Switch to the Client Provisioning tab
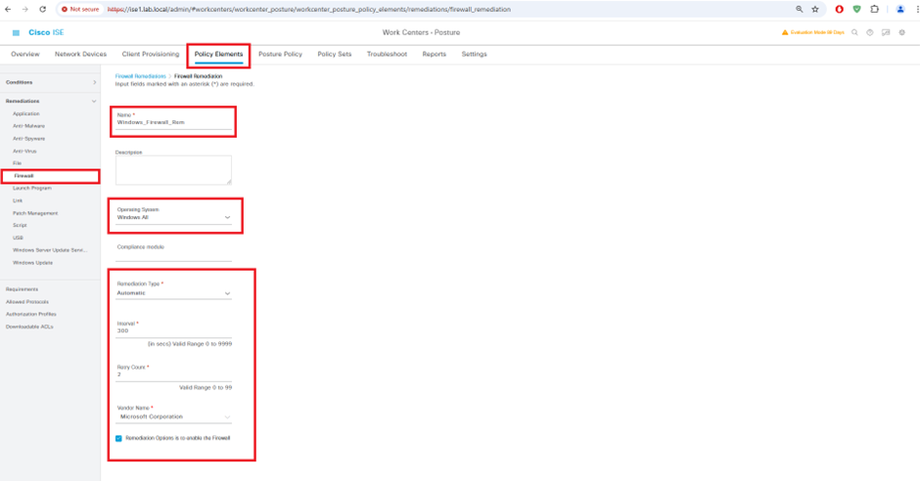 point(151,54)
